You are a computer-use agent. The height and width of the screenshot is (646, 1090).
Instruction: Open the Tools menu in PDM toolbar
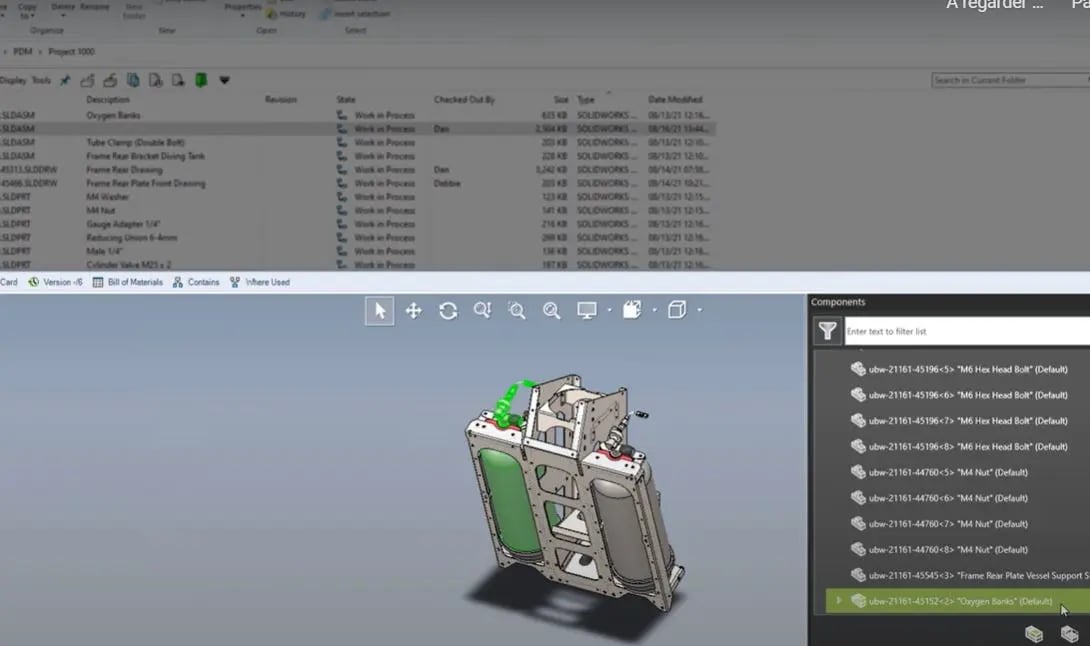[x=41, y=81]
